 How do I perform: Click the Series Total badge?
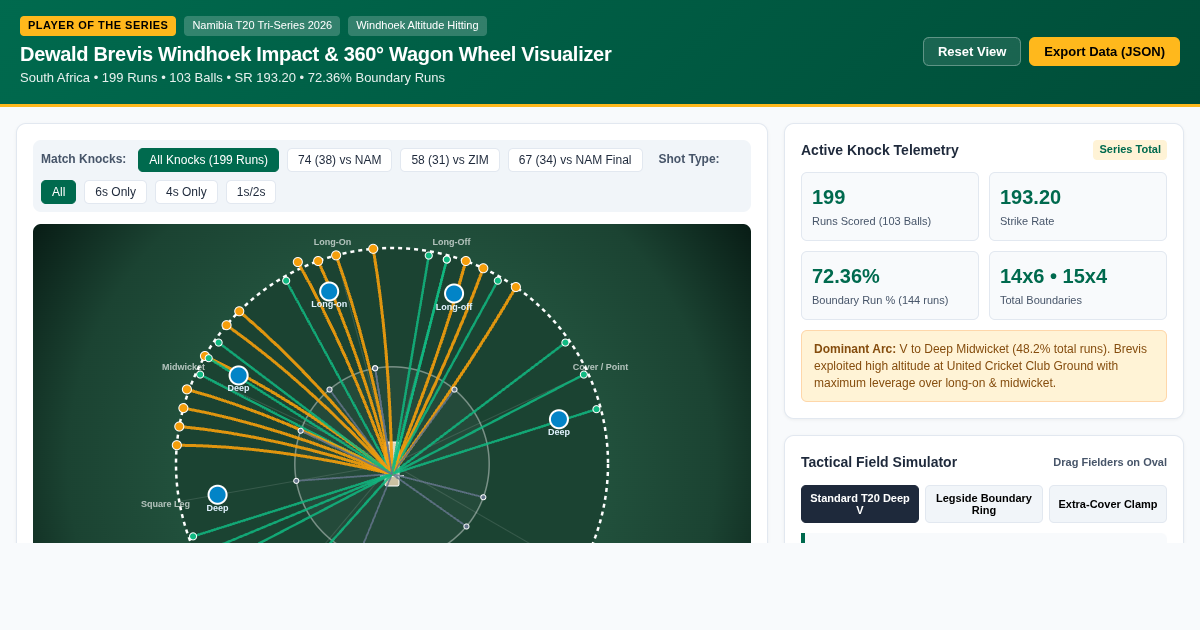[x=1130, y=150]
